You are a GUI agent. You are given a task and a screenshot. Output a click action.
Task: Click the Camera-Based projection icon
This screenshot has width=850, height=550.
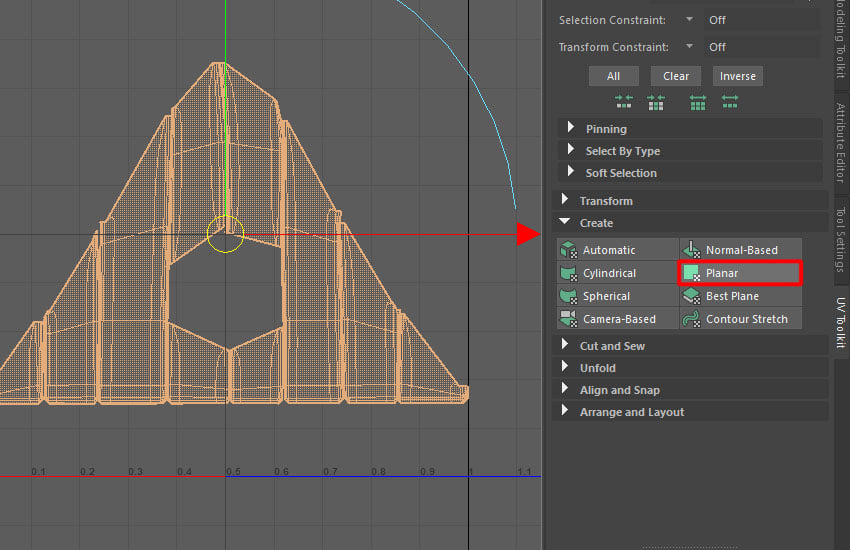[x=569, y=319]
